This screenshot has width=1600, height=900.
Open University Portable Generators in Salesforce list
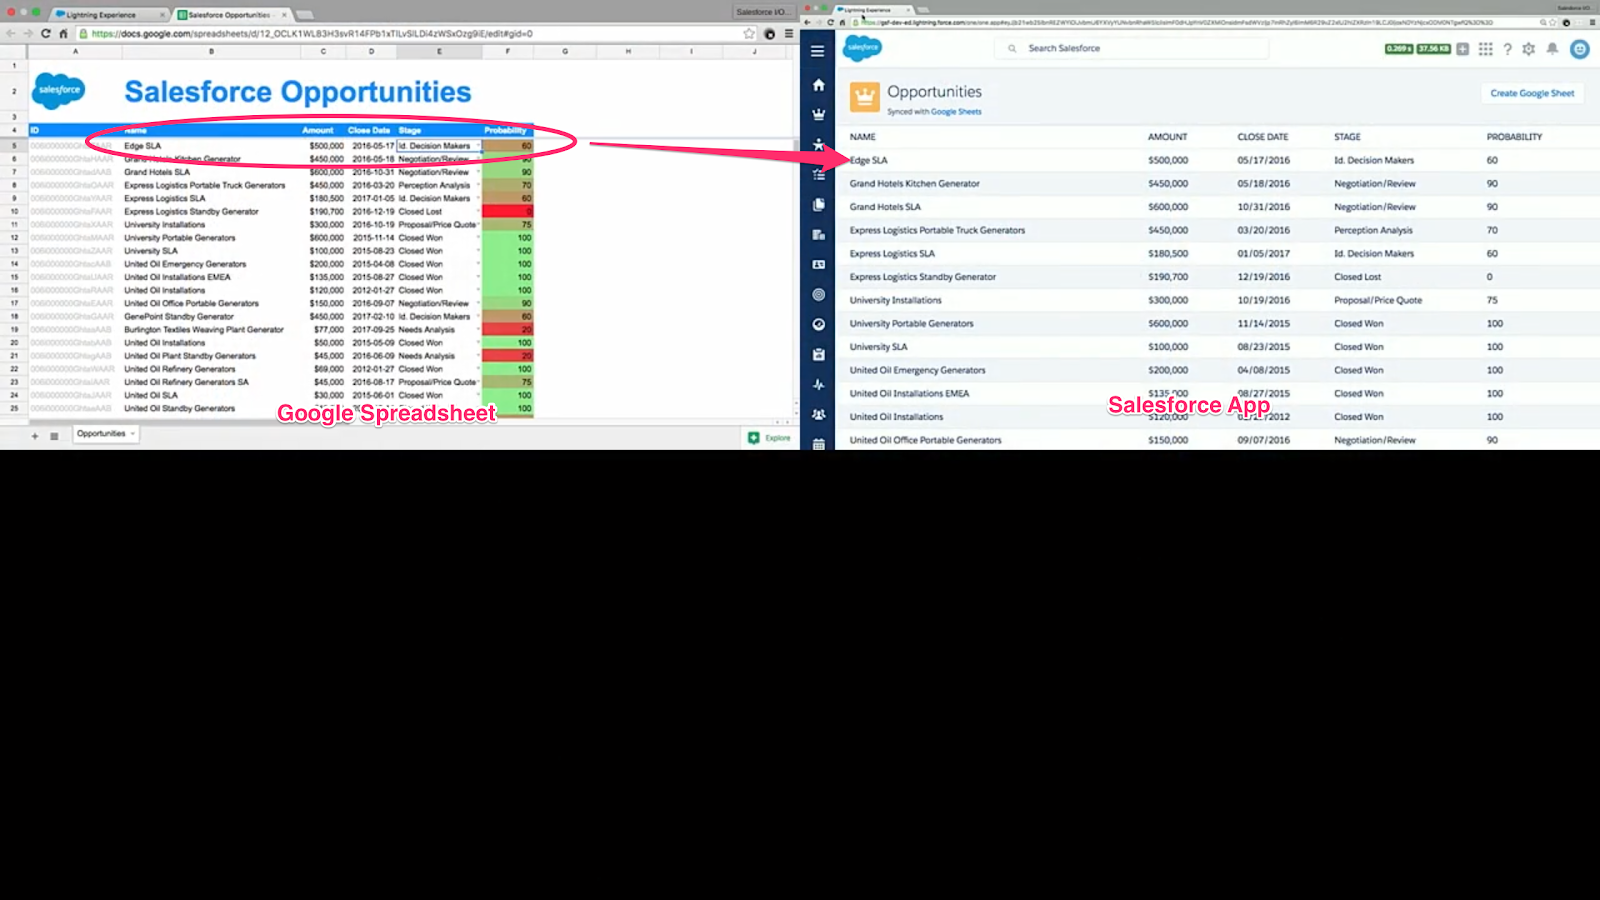(x=912, y=324)
